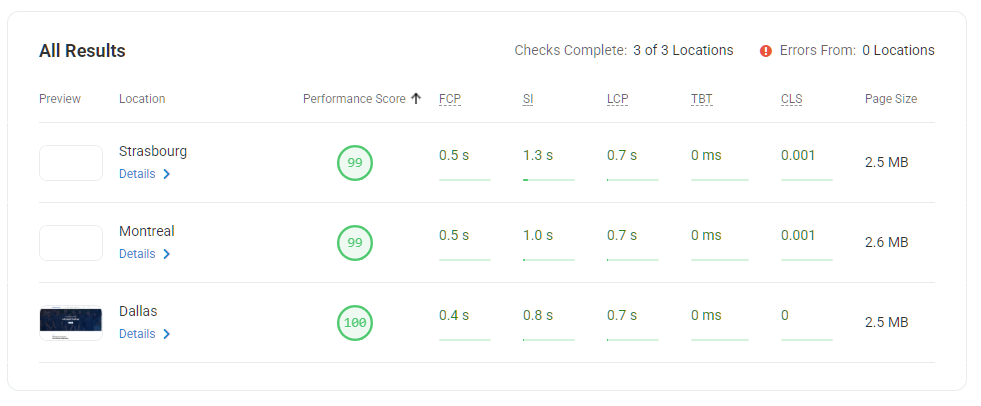
Task: Expand Strasbourg details chevron arrow
Action: [x=167, y=174]
